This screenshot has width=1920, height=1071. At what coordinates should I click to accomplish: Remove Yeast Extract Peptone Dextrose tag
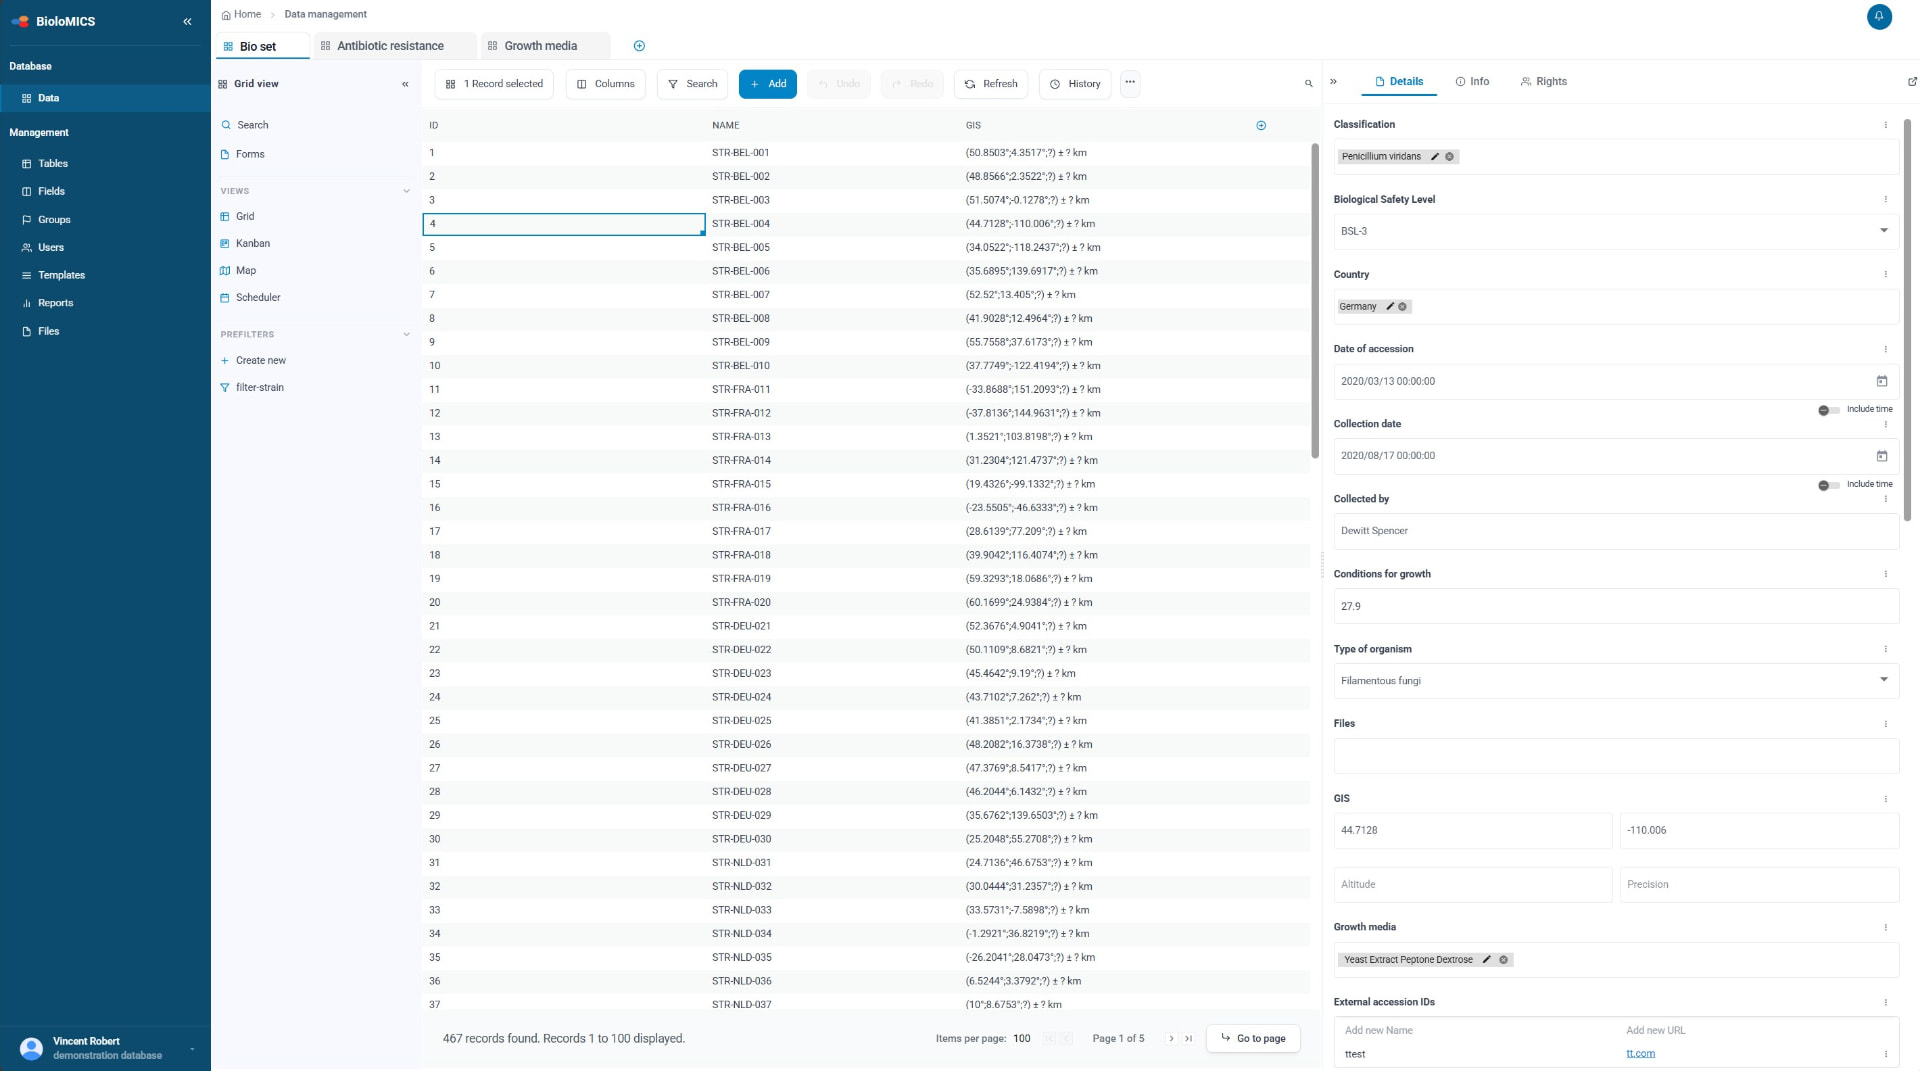[1503, 960]
